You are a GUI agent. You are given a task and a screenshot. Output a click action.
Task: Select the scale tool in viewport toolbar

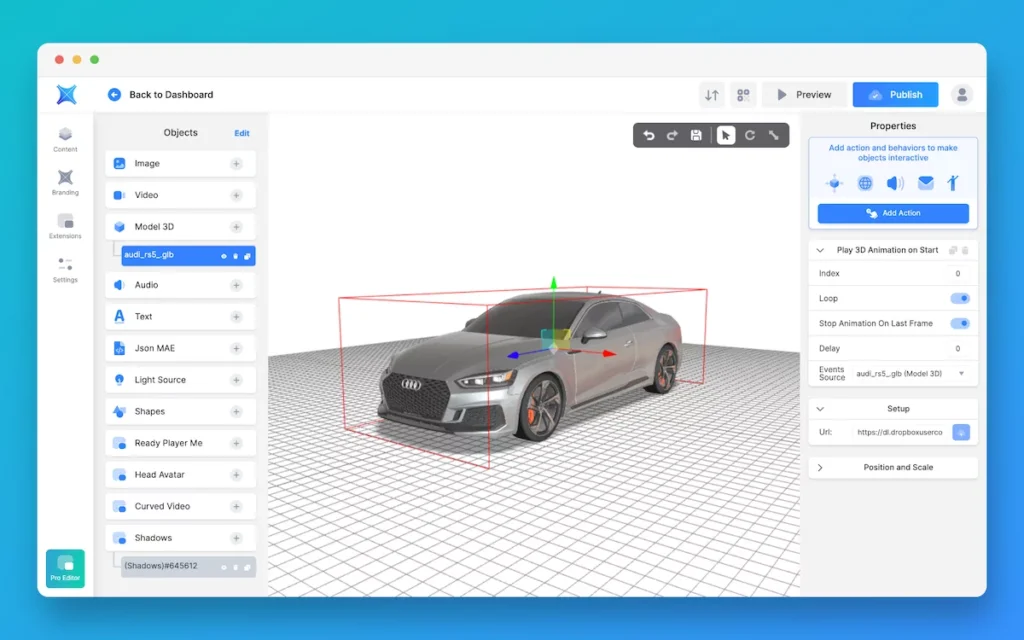(774, 135)
